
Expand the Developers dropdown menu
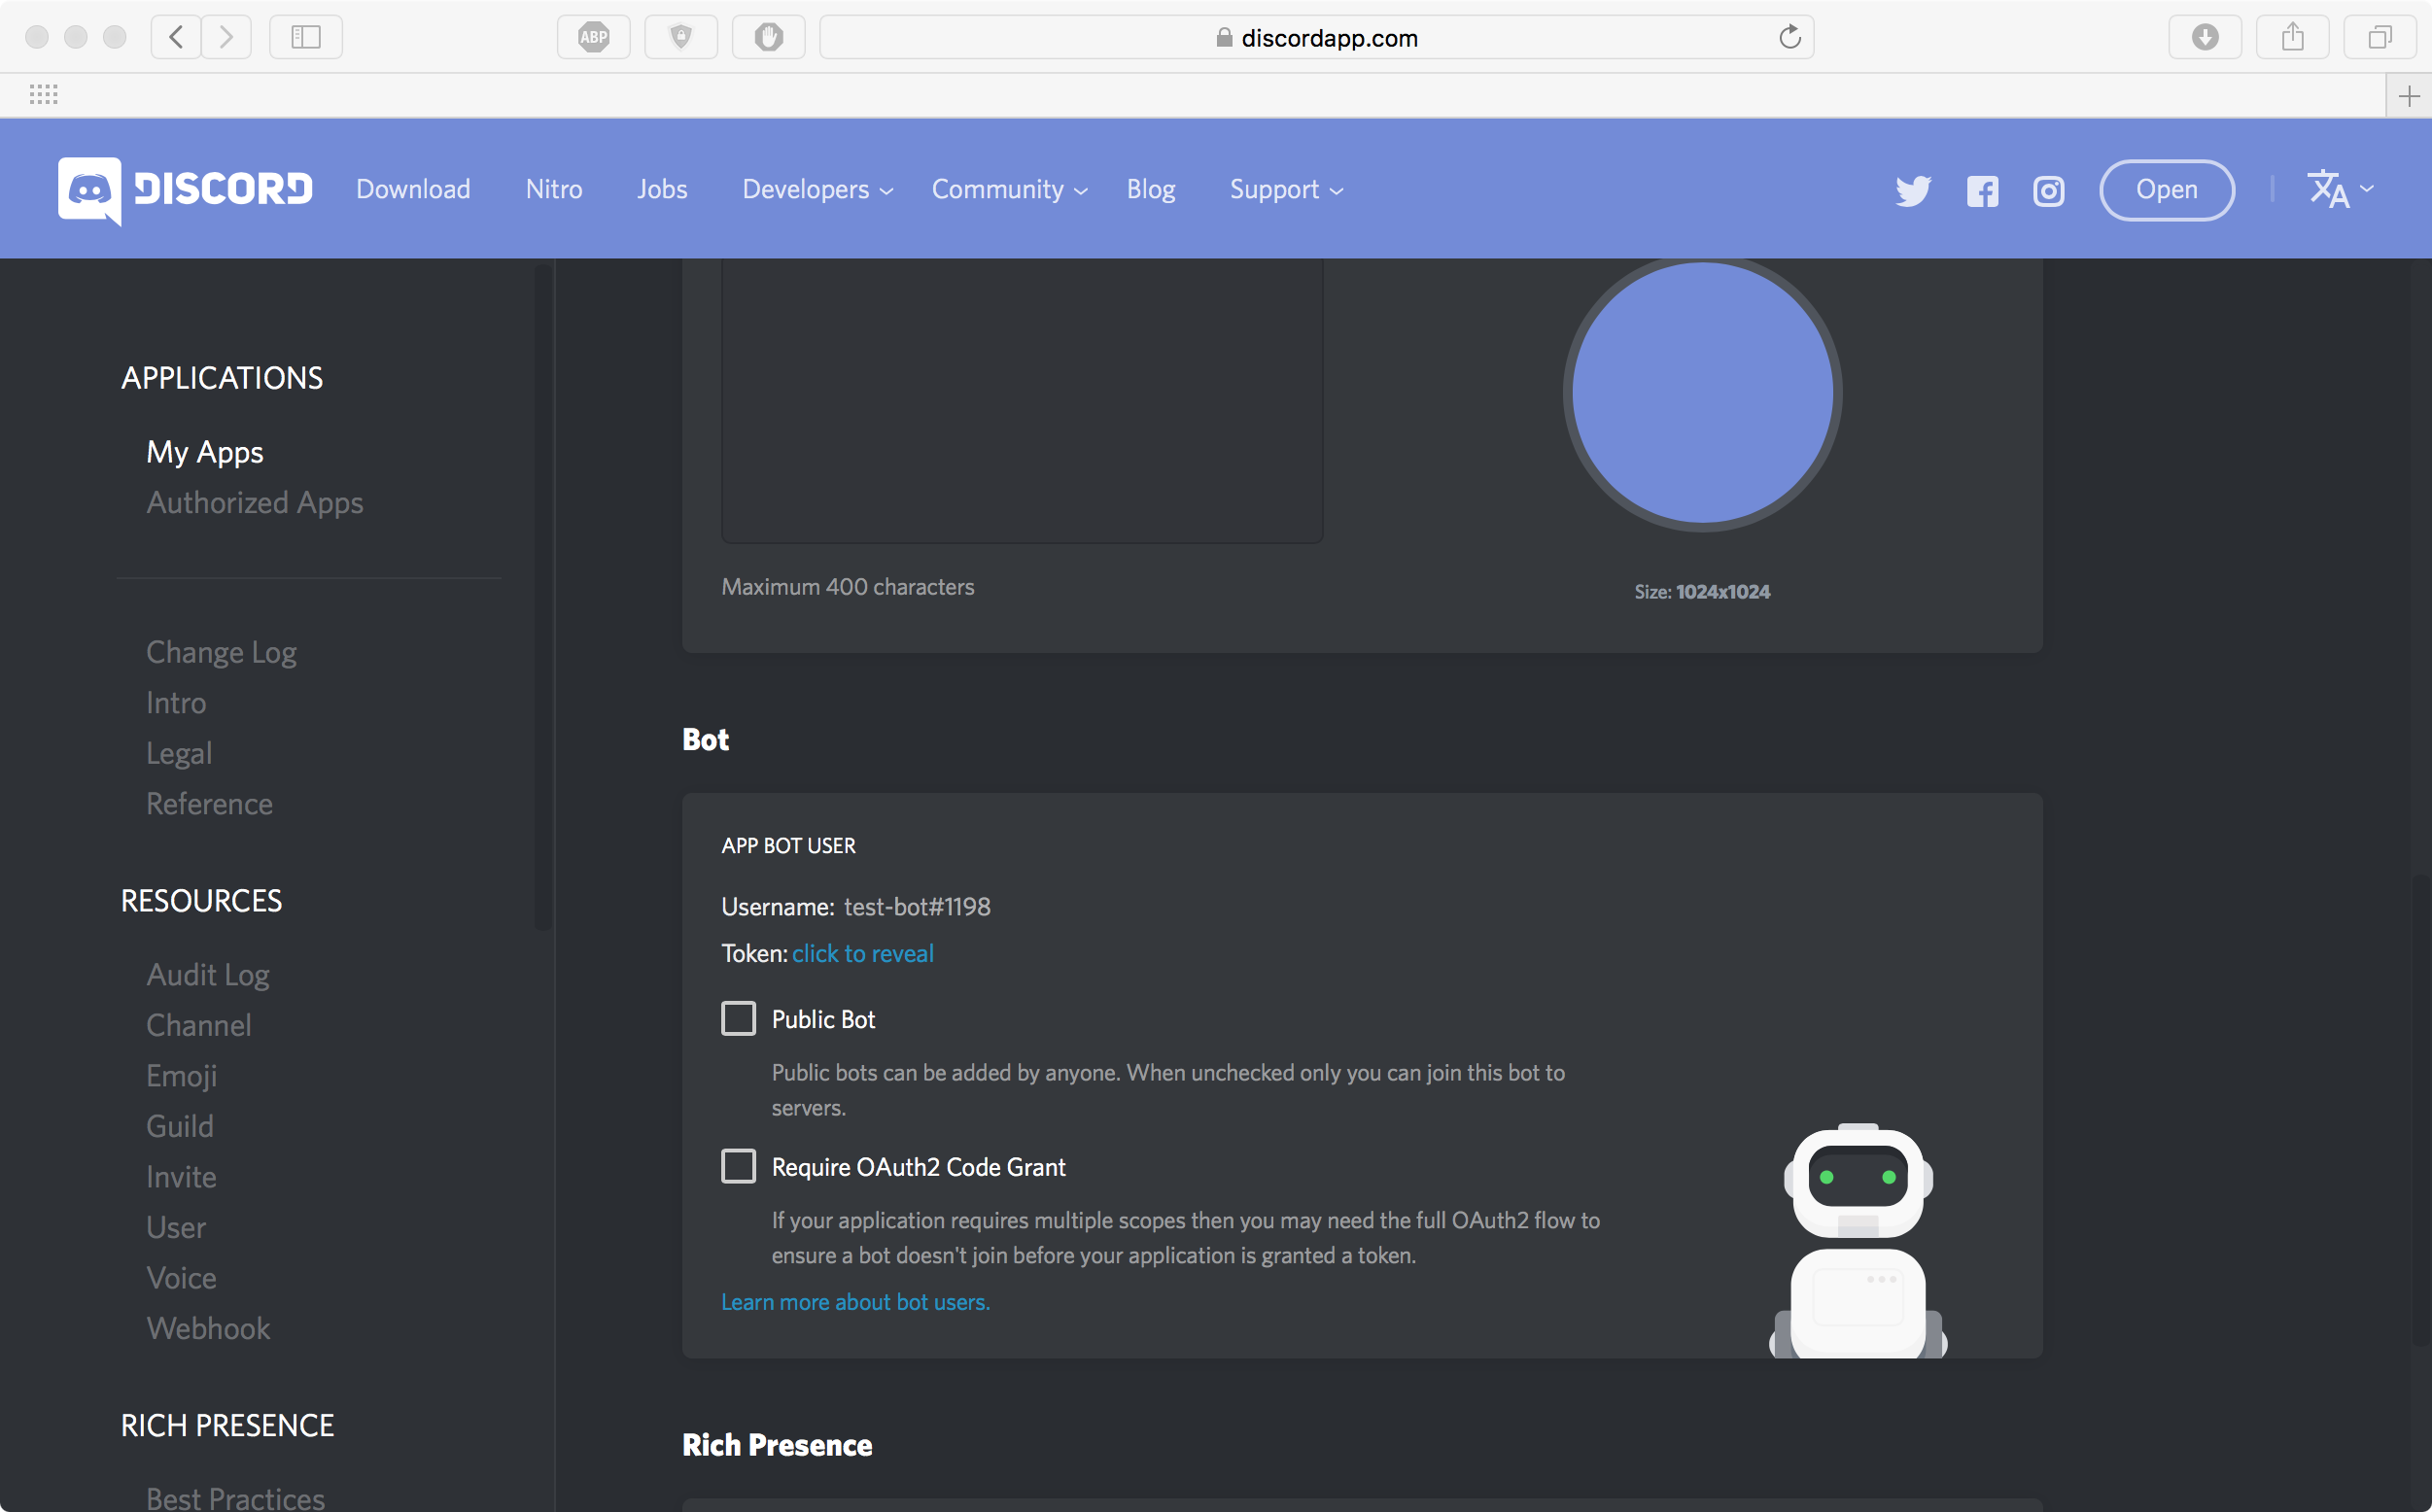tap(817, 190)
